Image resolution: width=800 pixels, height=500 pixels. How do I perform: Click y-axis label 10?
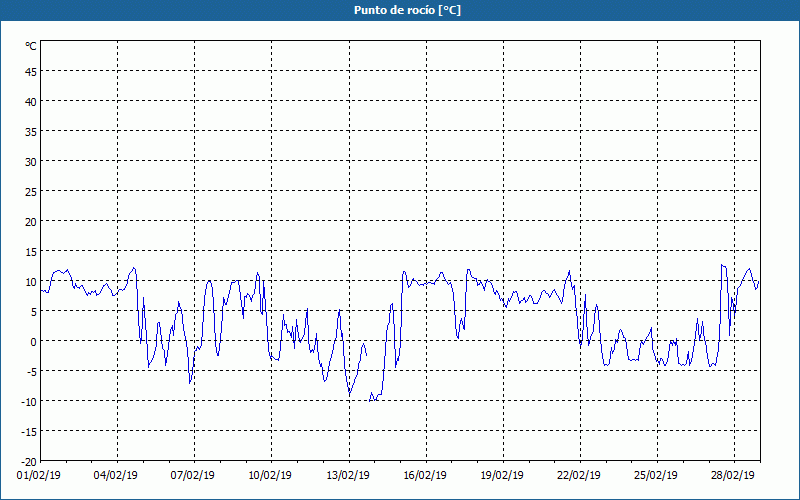tap(31, 282)
